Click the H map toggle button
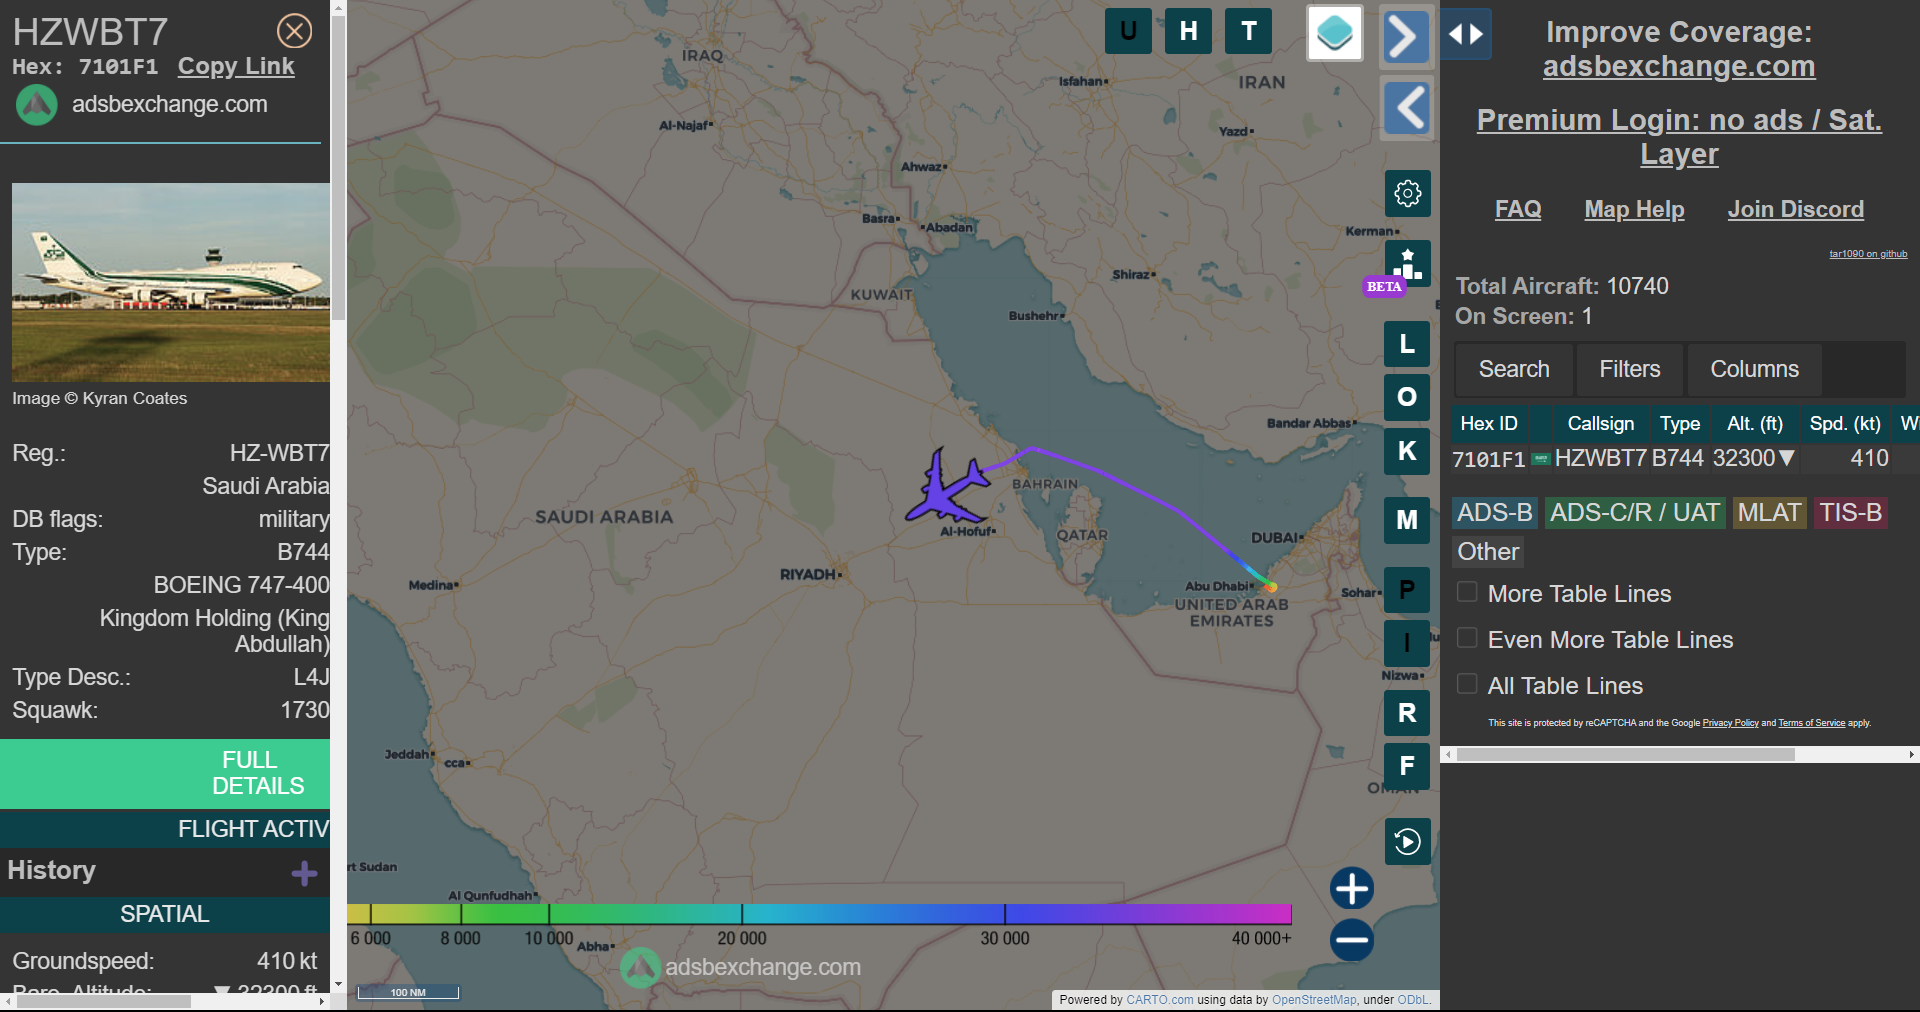 [1188, 31]
